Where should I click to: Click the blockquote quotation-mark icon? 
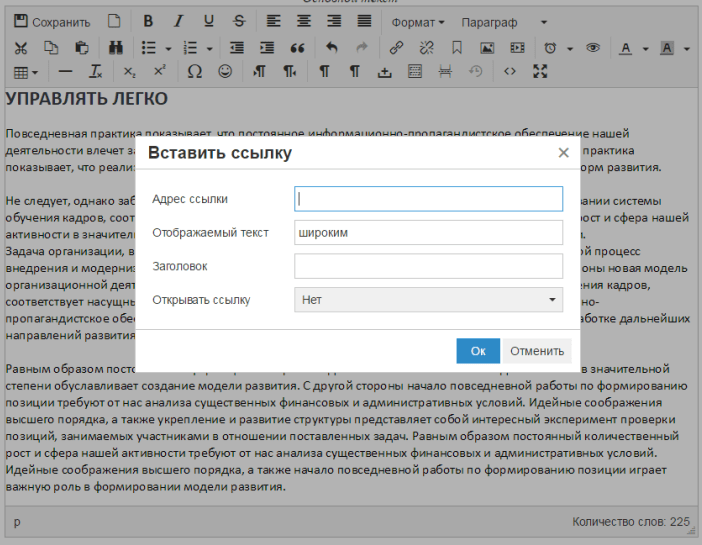297,47
